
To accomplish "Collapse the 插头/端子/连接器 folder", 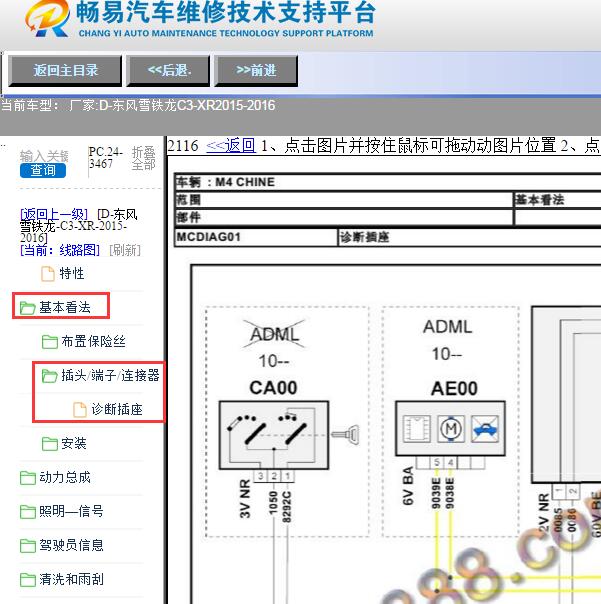I will [x=110, y=375].
